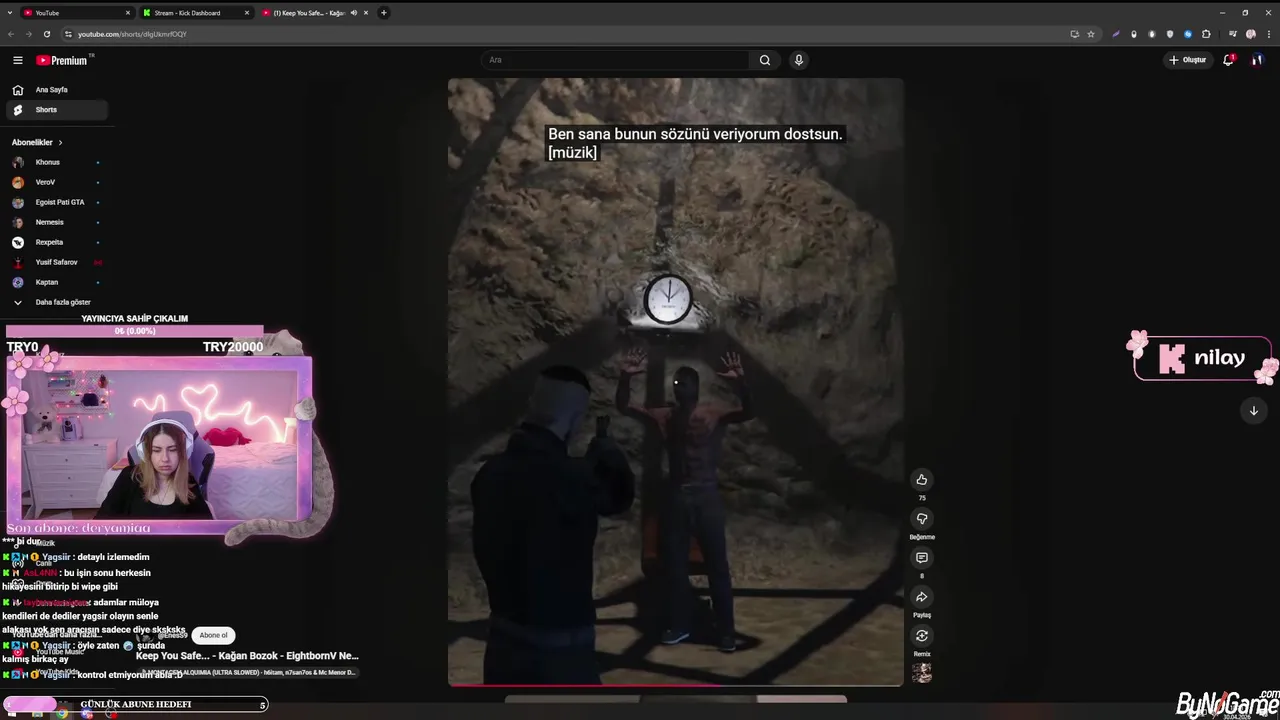Open a new browser tab
This screenshot has width=1280, height=720.
(384, 13)
